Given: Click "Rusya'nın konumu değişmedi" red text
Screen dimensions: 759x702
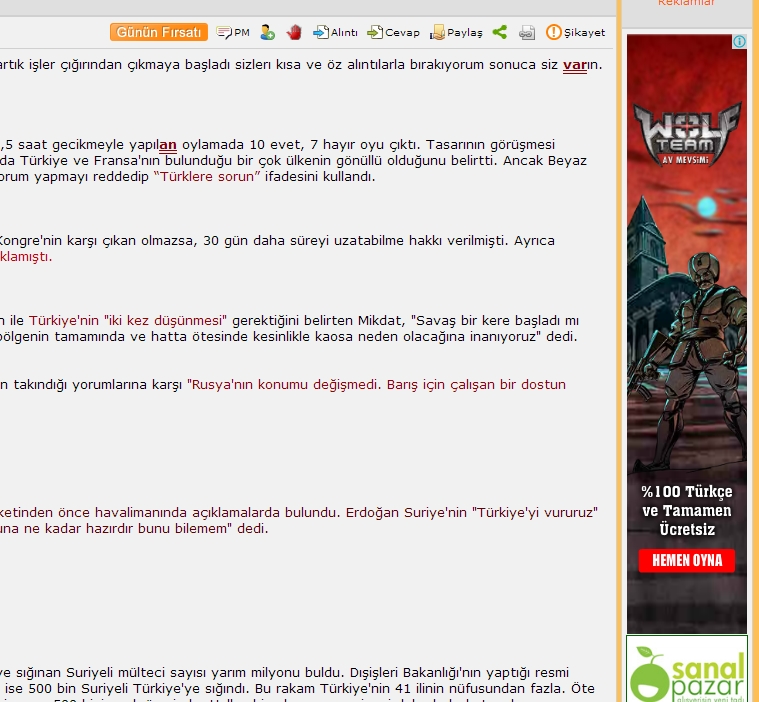Looking at the screenshot, I should click(284, 384).
